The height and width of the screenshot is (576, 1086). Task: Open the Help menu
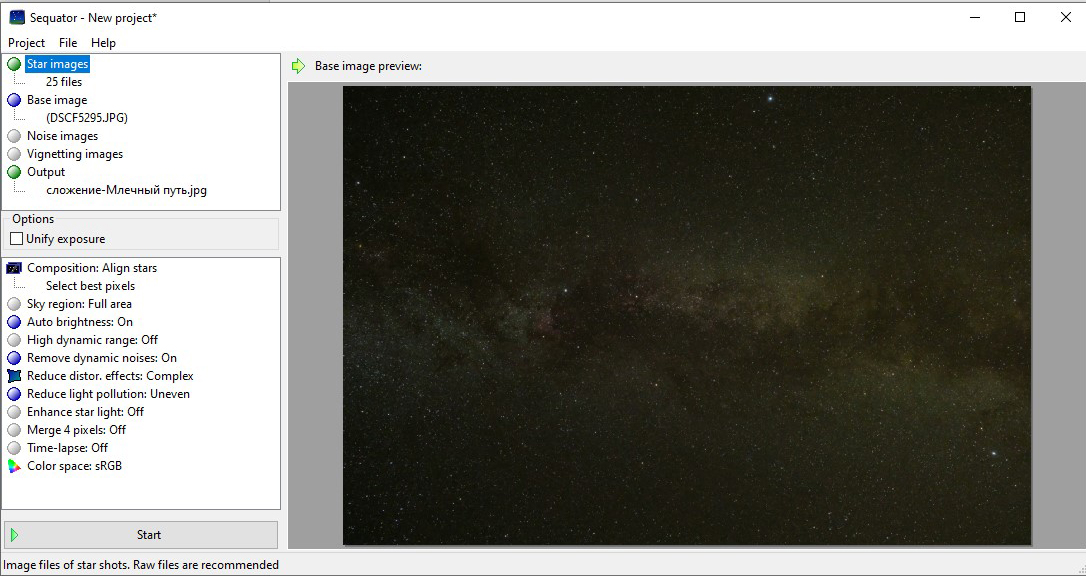[103, 43]
